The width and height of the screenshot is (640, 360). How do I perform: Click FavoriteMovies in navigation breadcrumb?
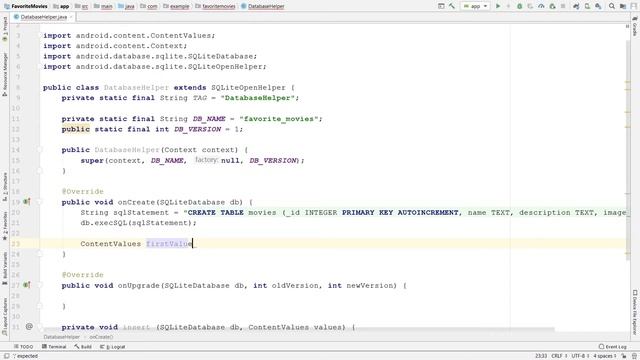[x=26, y=6]
